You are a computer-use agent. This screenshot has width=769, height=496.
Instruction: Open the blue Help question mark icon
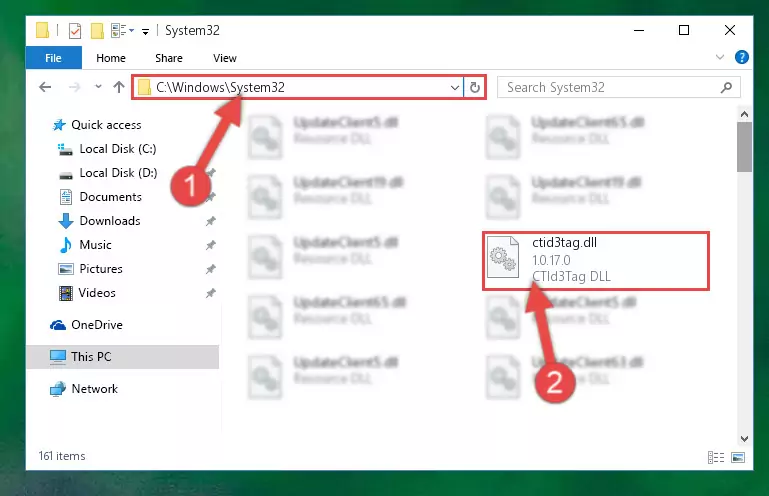[742, 57]
